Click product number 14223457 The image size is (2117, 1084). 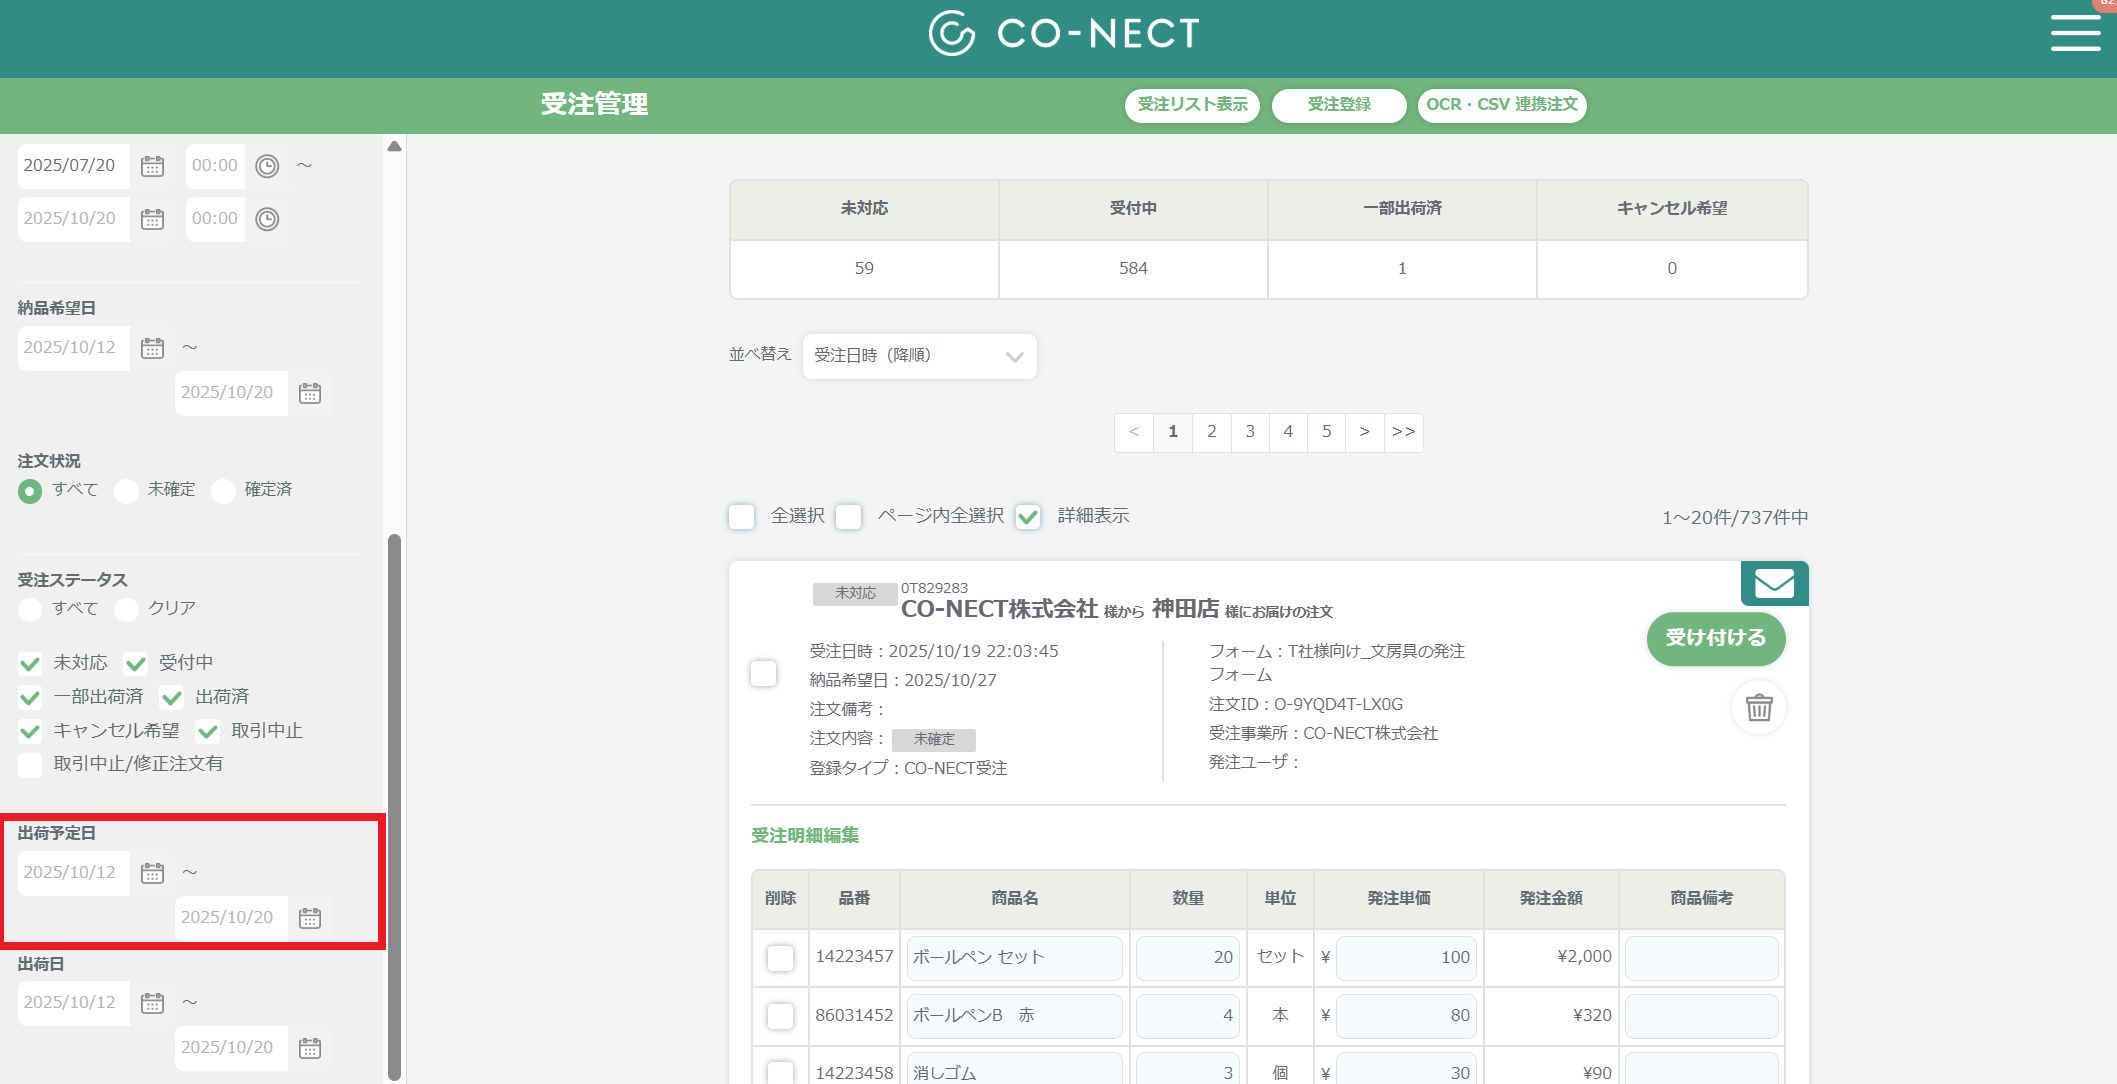pos(854,957)
